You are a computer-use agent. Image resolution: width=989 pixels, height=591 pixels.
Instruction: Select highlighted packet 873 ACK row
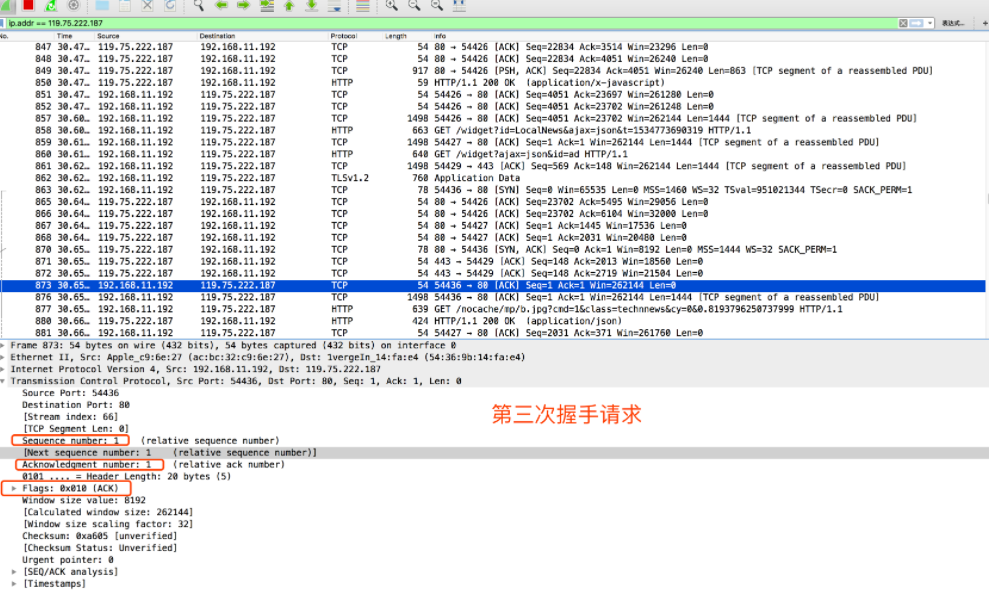click(492, 286)
